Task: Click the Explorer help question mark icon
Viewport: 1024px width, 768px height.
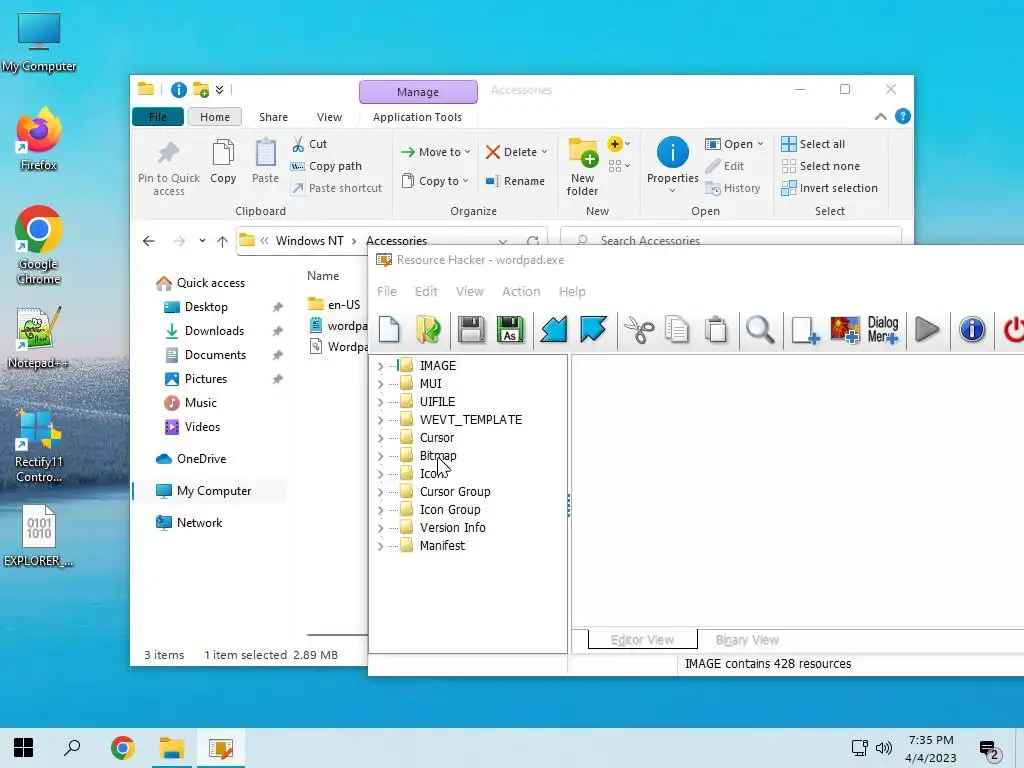Action: 903,116
